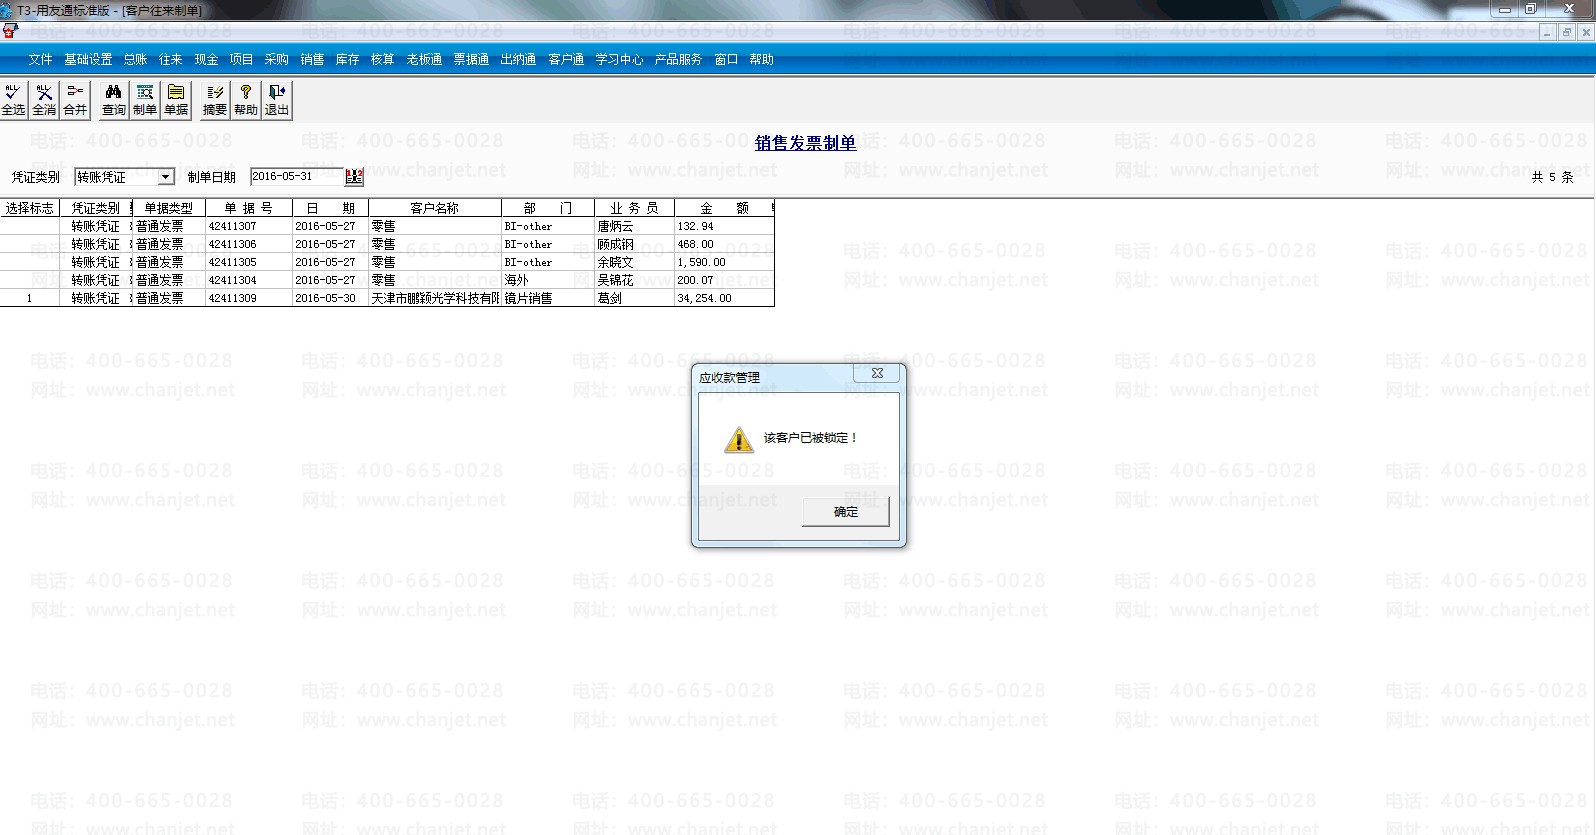Open the 票据通 menu
Screen dimensions: 1596x835
point(471,59)
